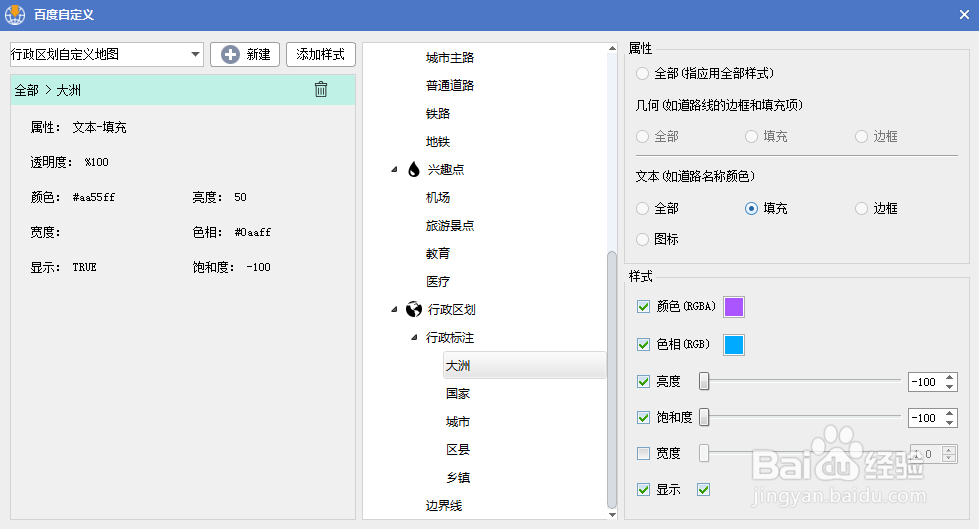Click the plus 新建 button
Screen dimensions: 979x529
(x=245, y=54)
